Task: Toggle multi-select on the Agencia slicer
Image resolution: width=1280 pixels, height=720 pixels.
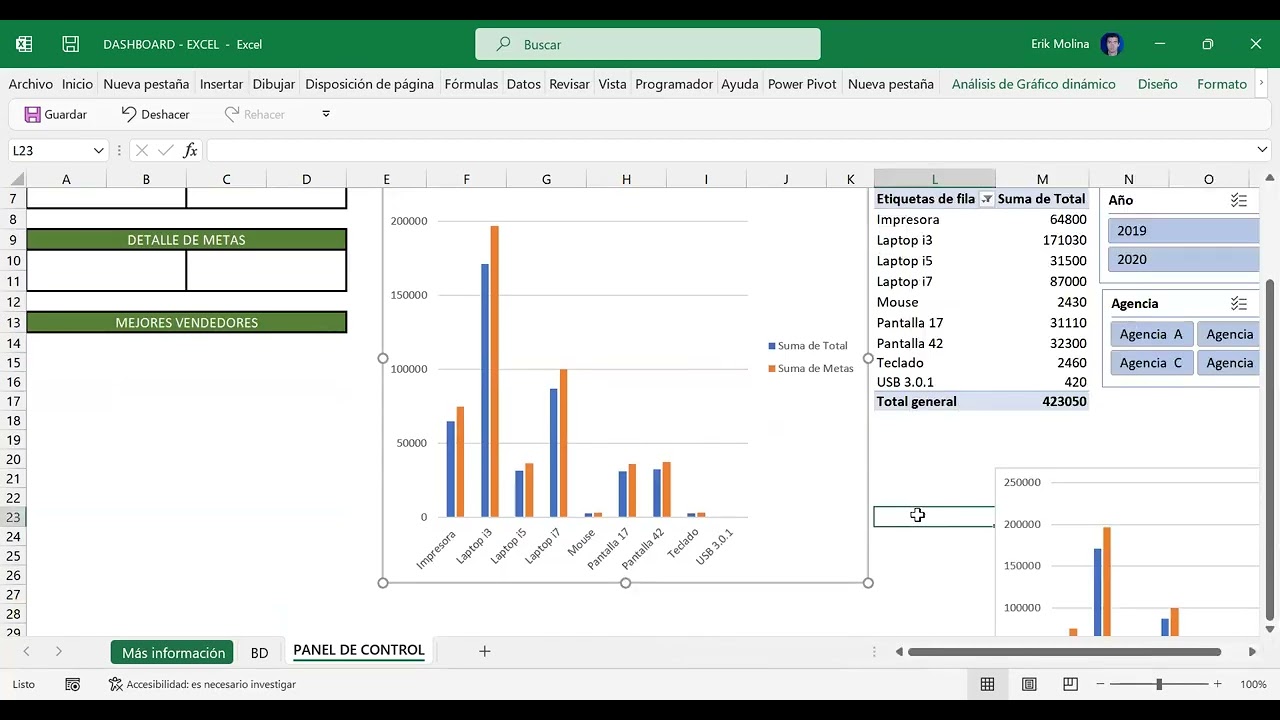Action: point(1238,303)
